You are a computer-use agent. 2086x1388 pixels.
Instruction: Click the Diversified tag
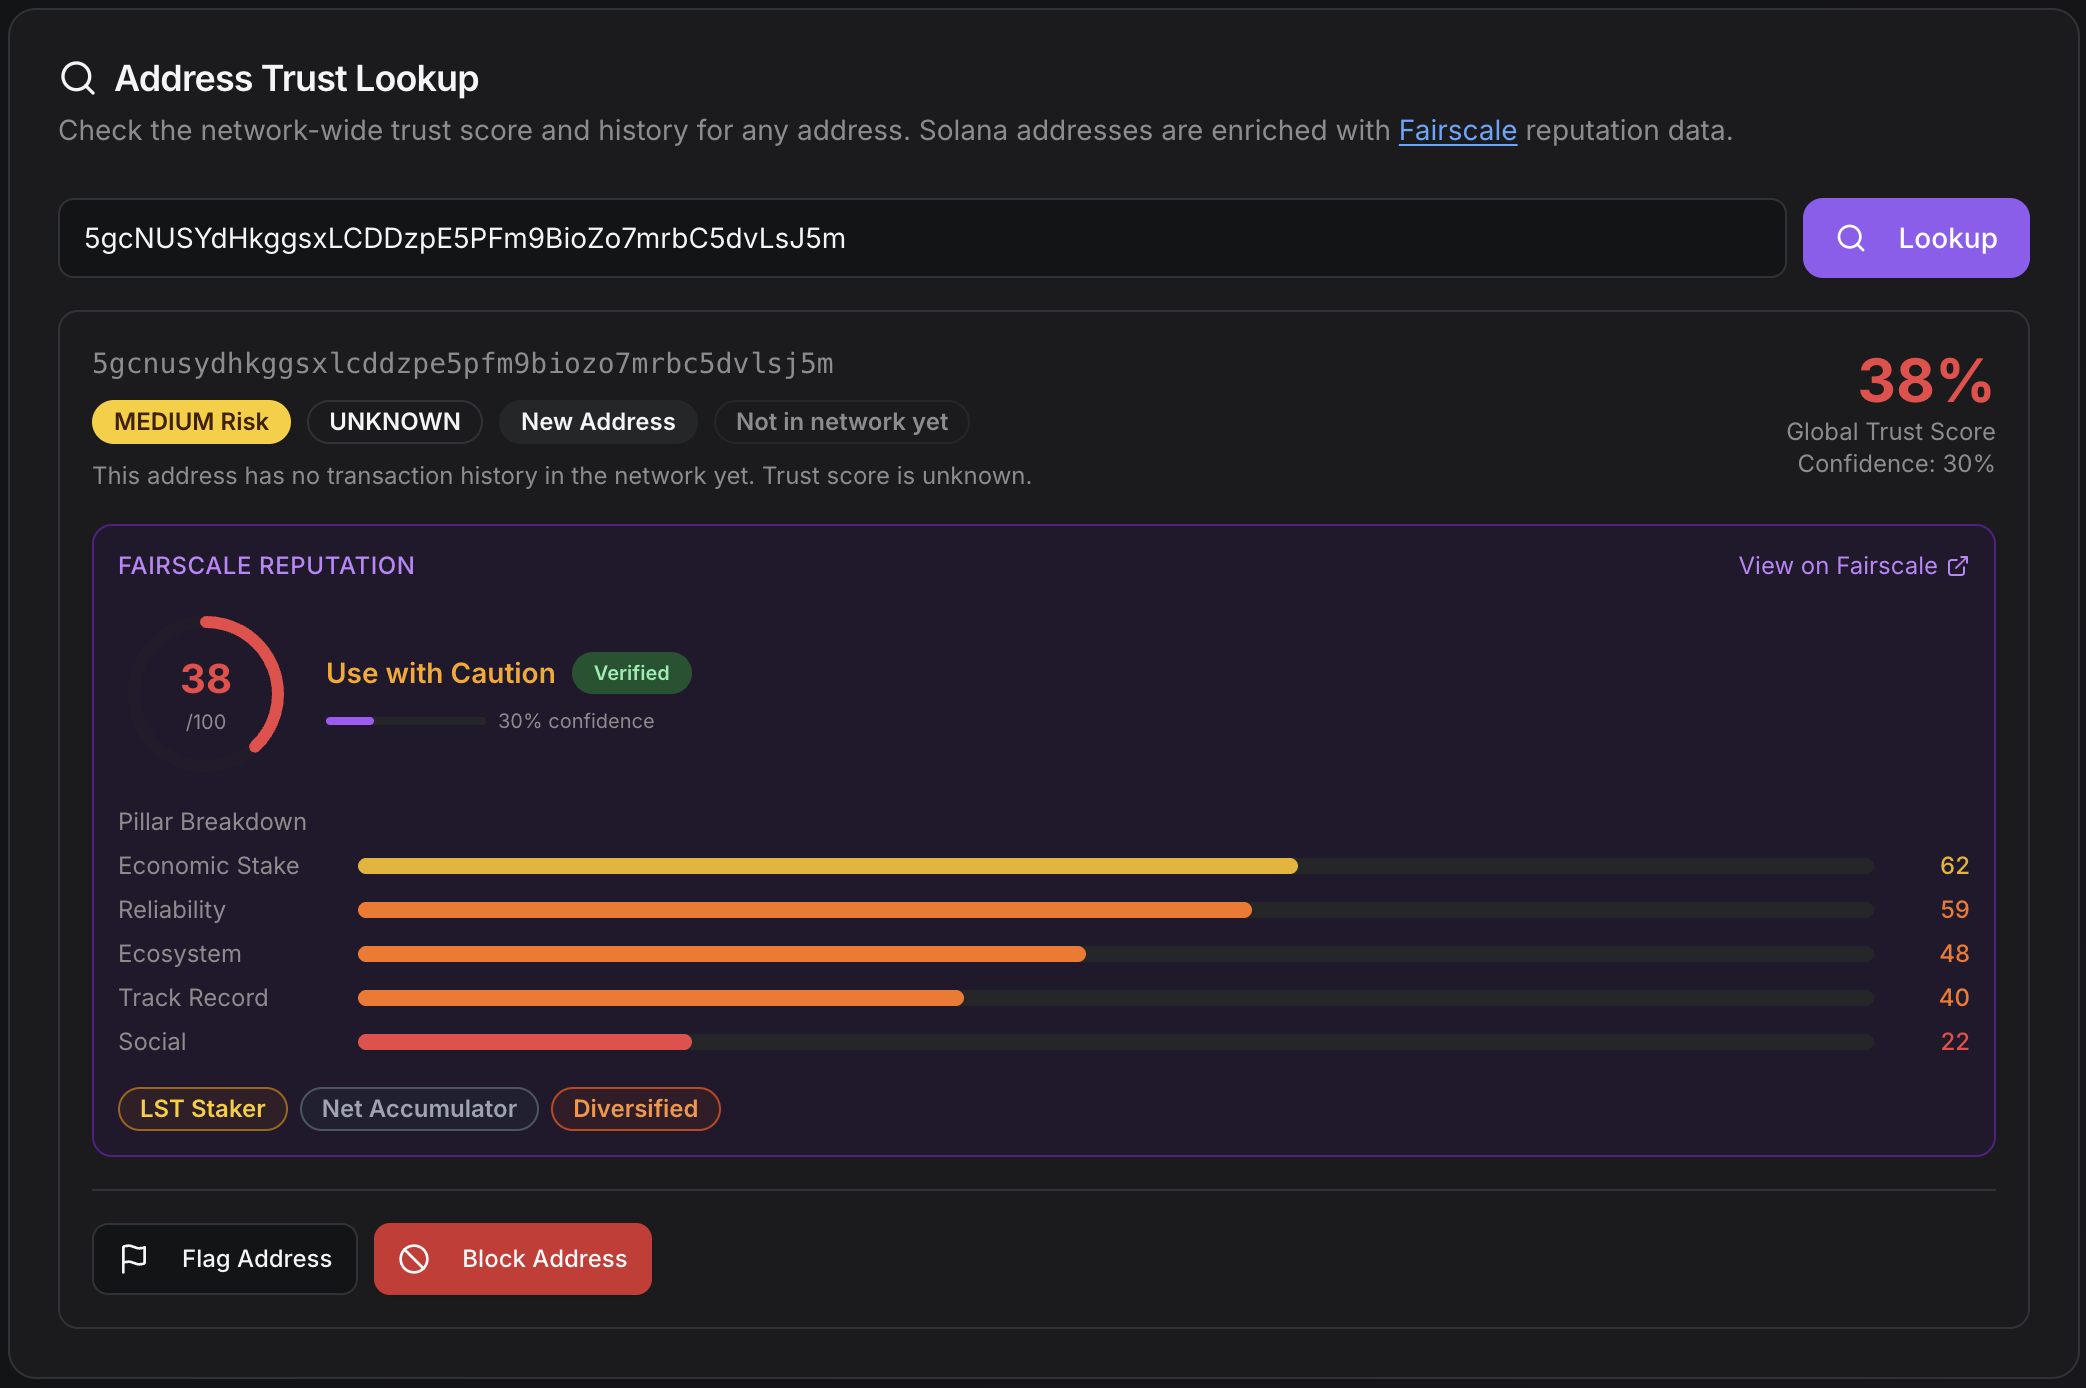(x=636, y=1109)
